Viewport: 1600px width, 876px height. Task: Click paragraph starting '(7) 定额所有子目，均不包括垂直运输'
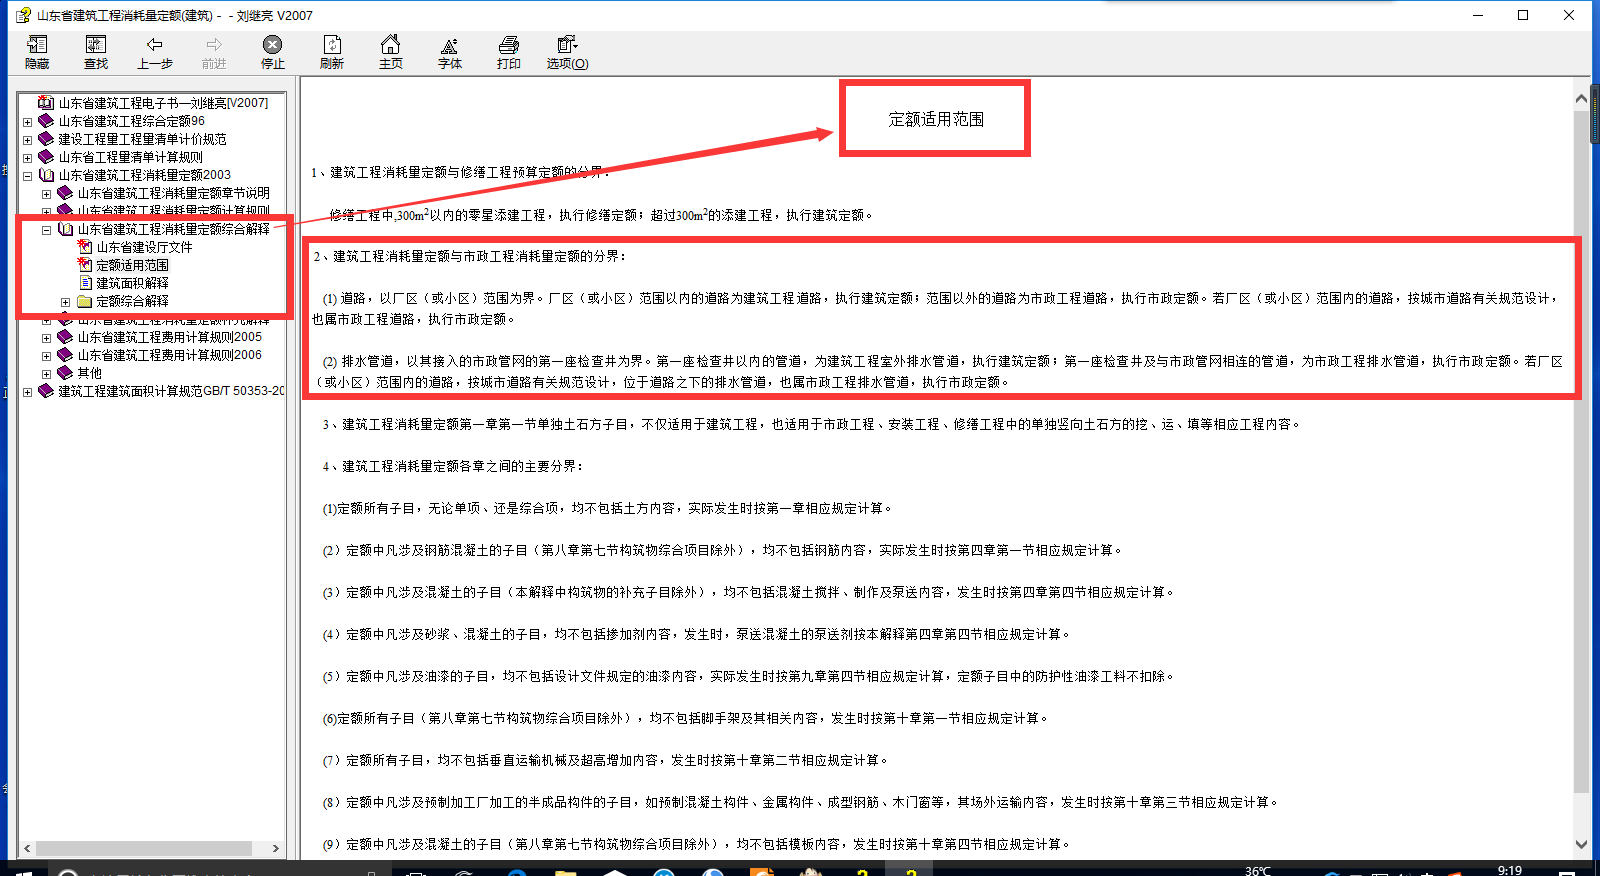[605, 760]
